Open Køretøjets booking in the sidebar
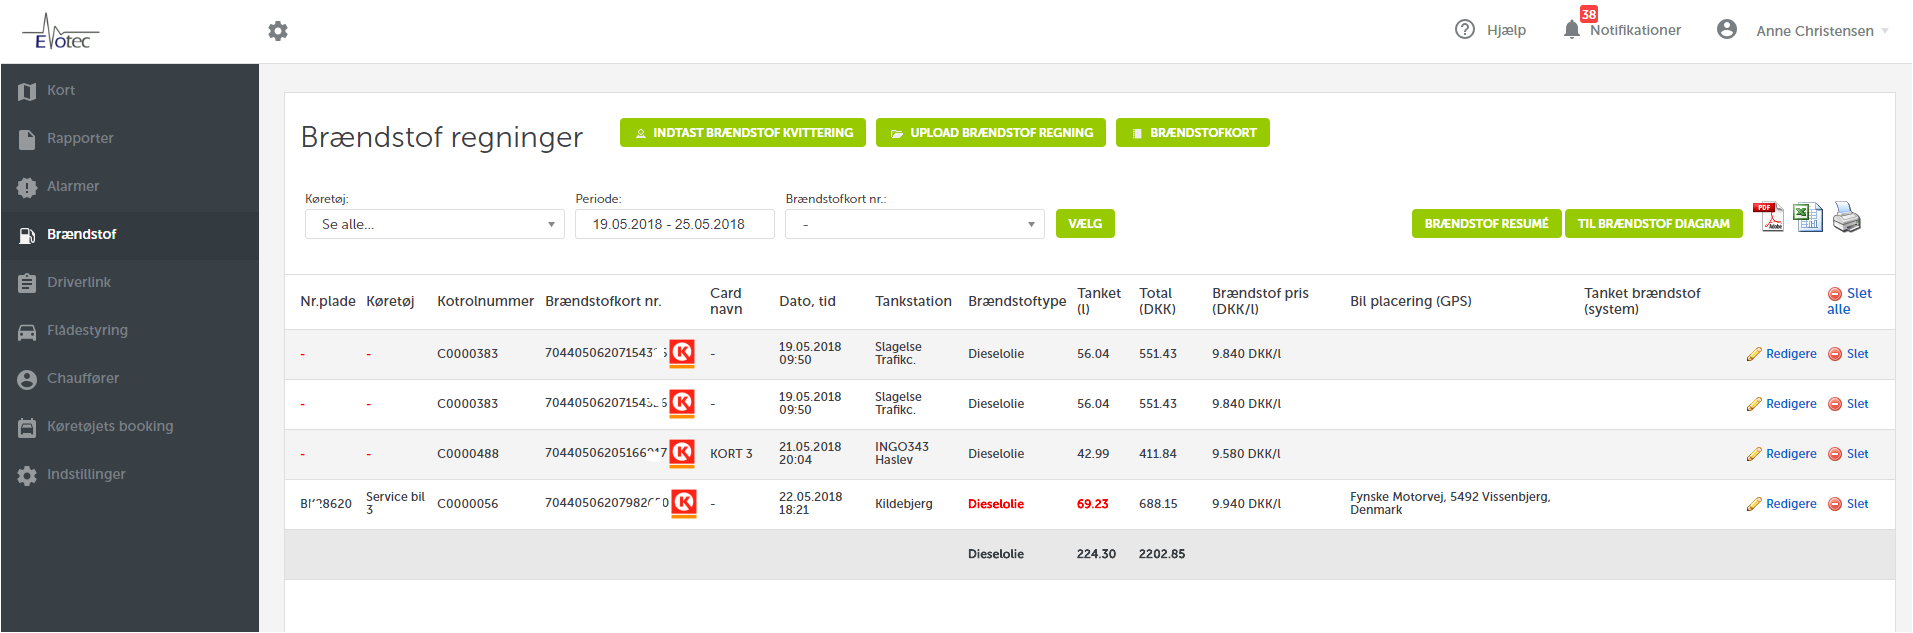Image resolution: width=1913 pixels, height=633 pixels. tap(130, 426)
